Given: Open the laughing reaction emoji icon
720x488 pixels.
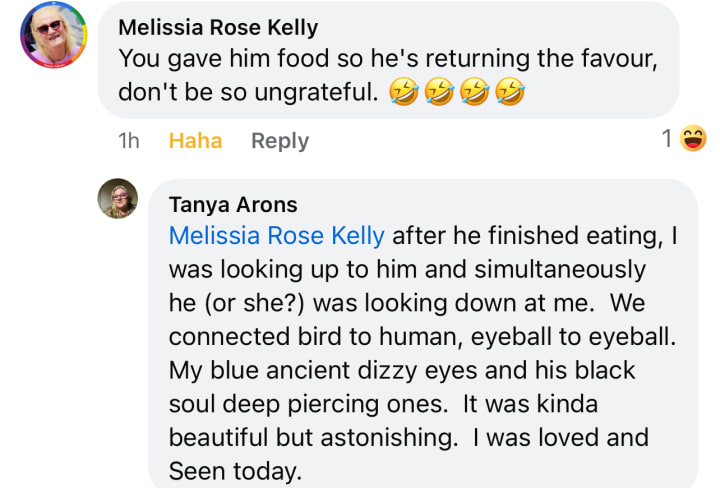Looking at the screenshot, I should point(692,140).
